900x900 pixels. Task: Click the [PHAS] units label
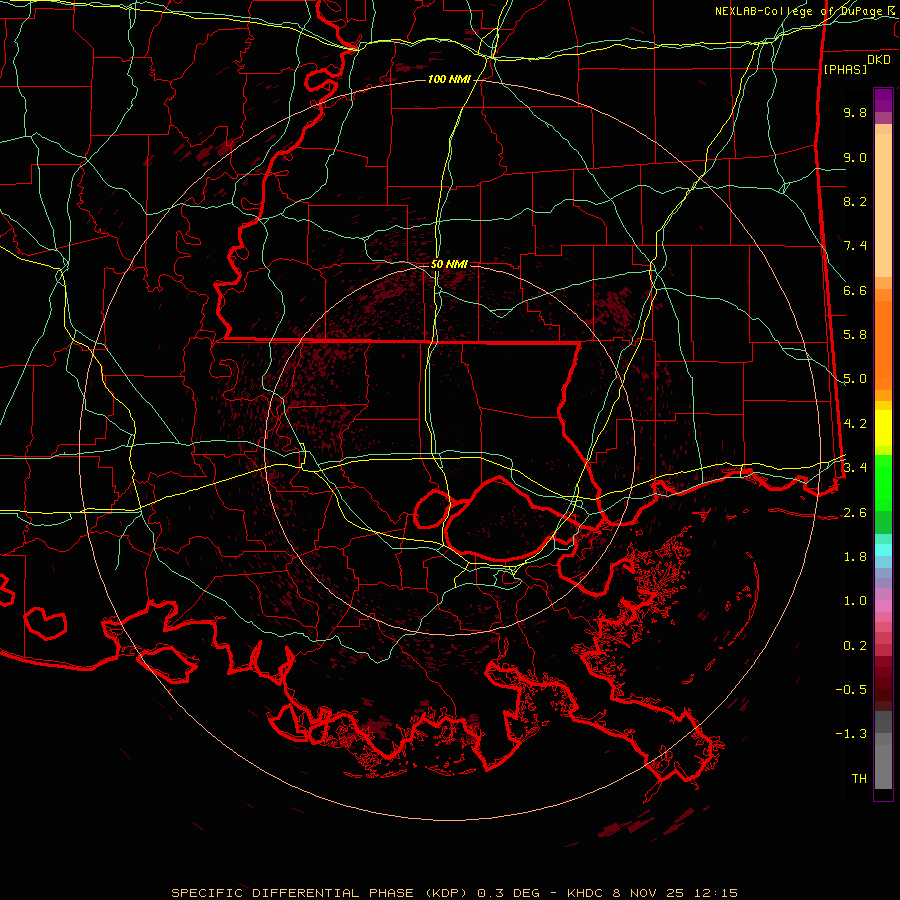[845, 69]
